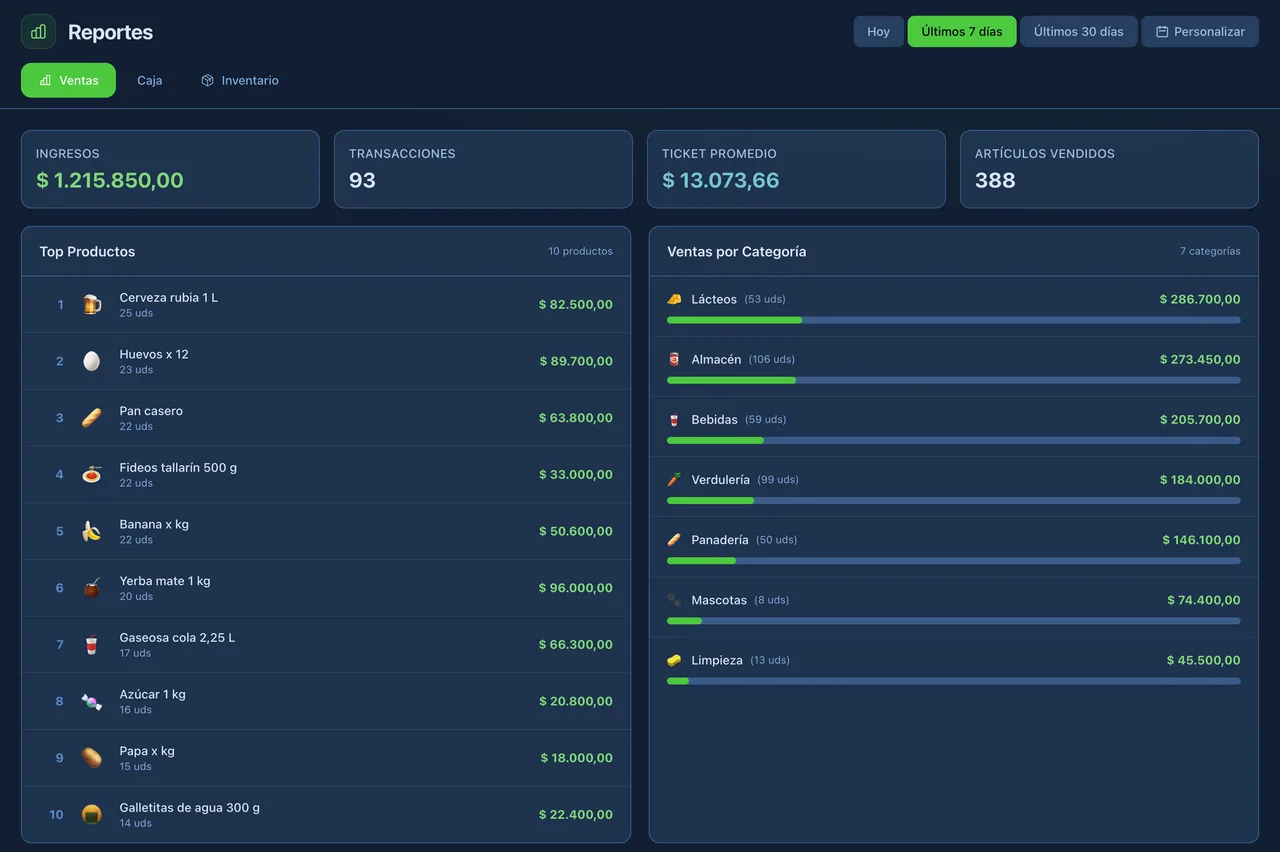The height and width of the screenshot is (852, 1280).
Task: Click the Top Productos heading
Action: coord(87,252)
